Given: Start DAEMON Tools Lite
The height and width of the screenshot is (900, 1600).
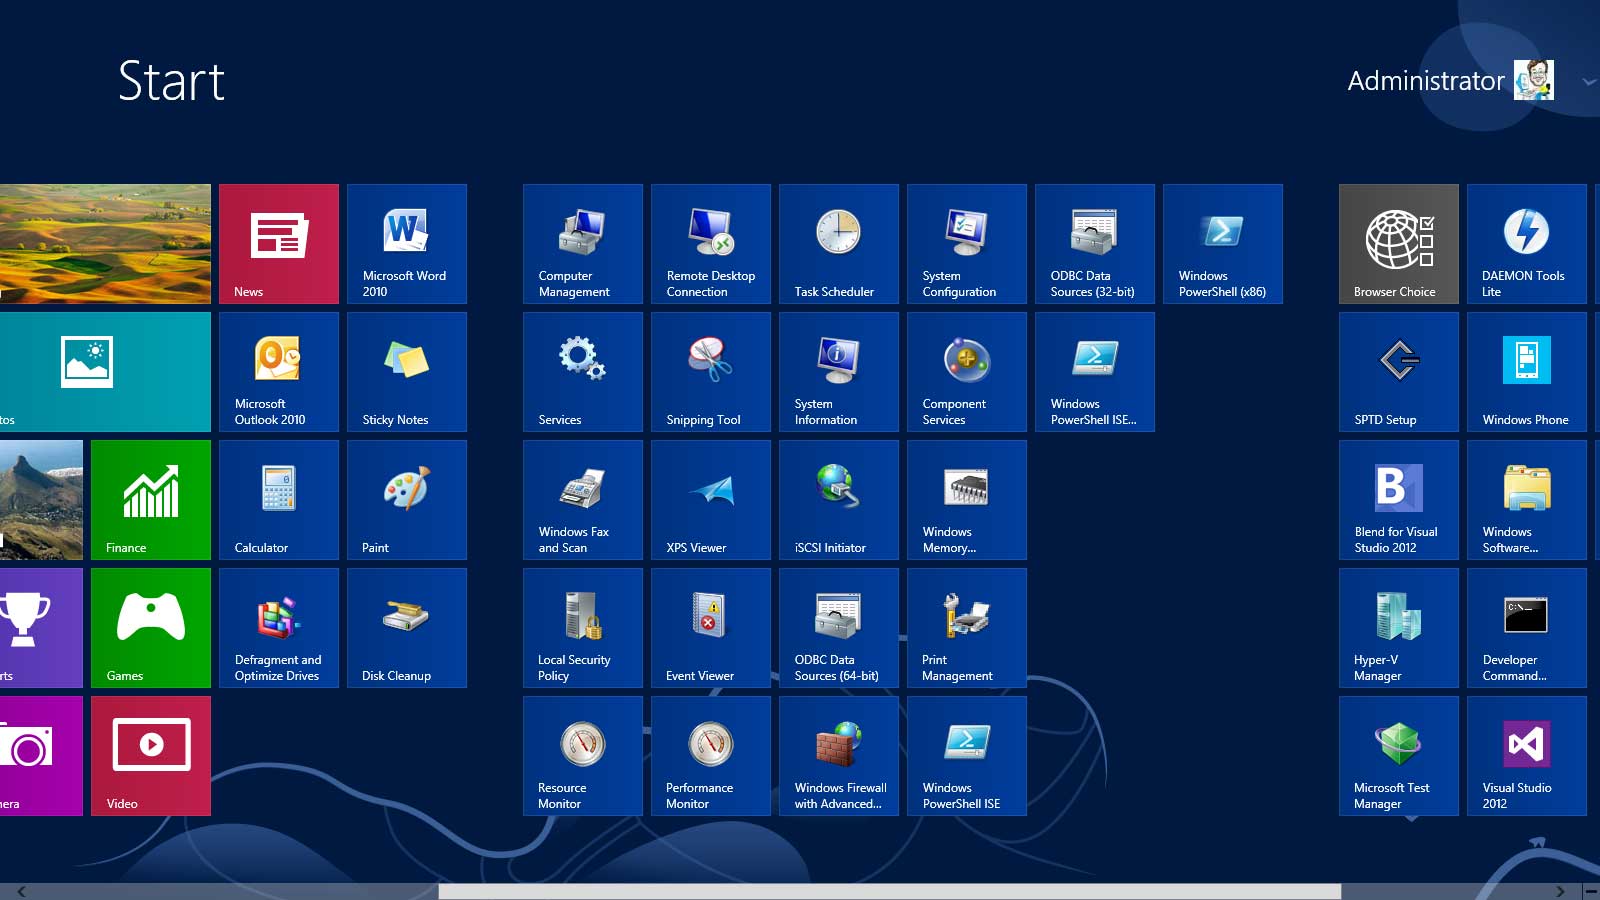Looking at the screenshot, I should (1526, 244).
